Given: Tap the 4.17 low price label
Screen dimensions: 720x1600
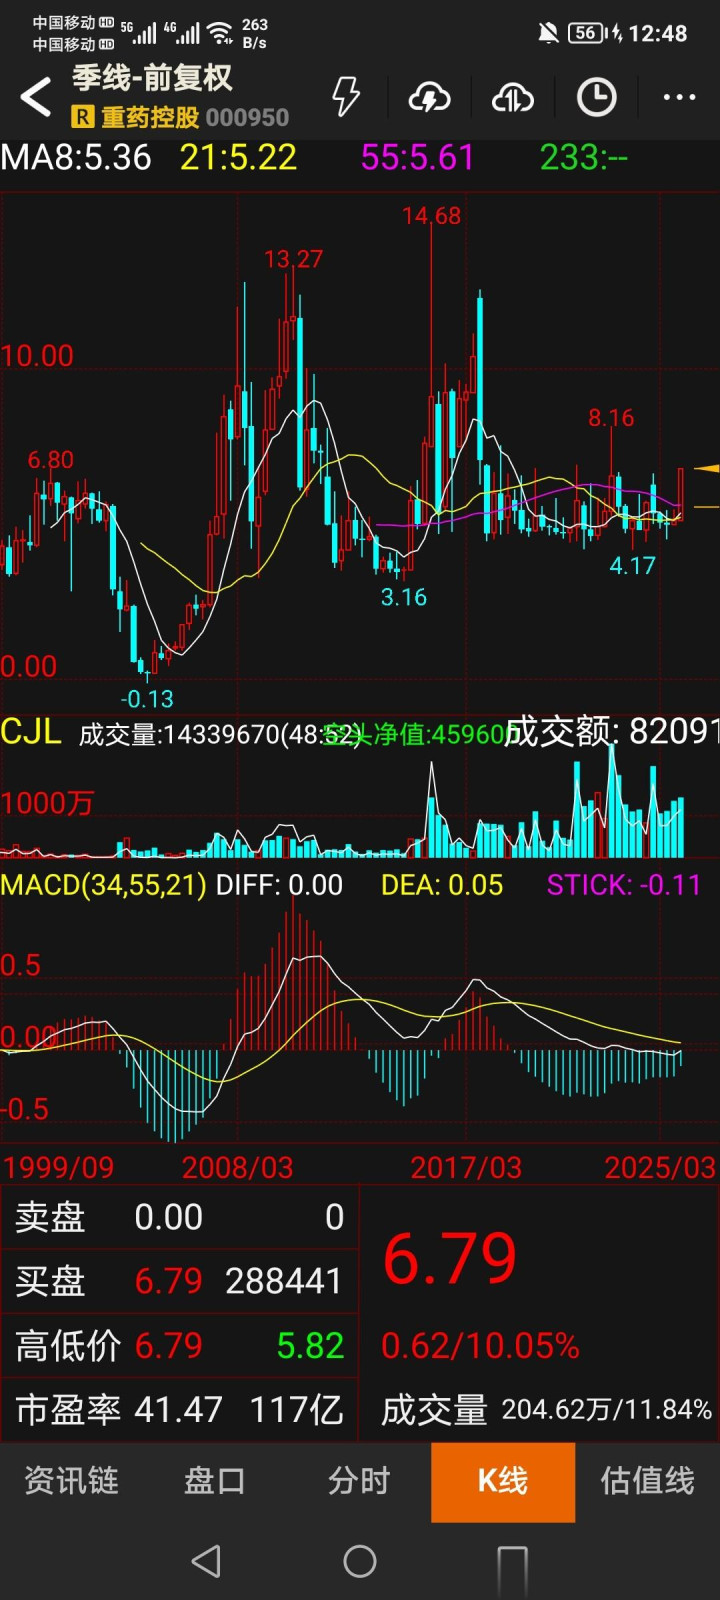Looking at the screenshot, I should coord(632,566).
